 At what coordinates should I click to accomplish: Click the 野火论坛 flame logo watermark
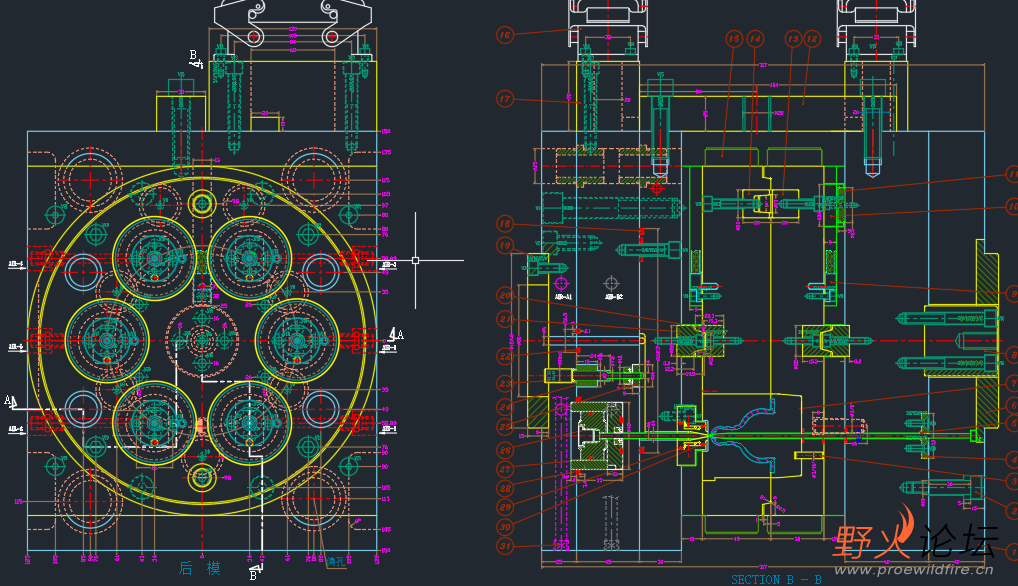(x=905, y=528)
